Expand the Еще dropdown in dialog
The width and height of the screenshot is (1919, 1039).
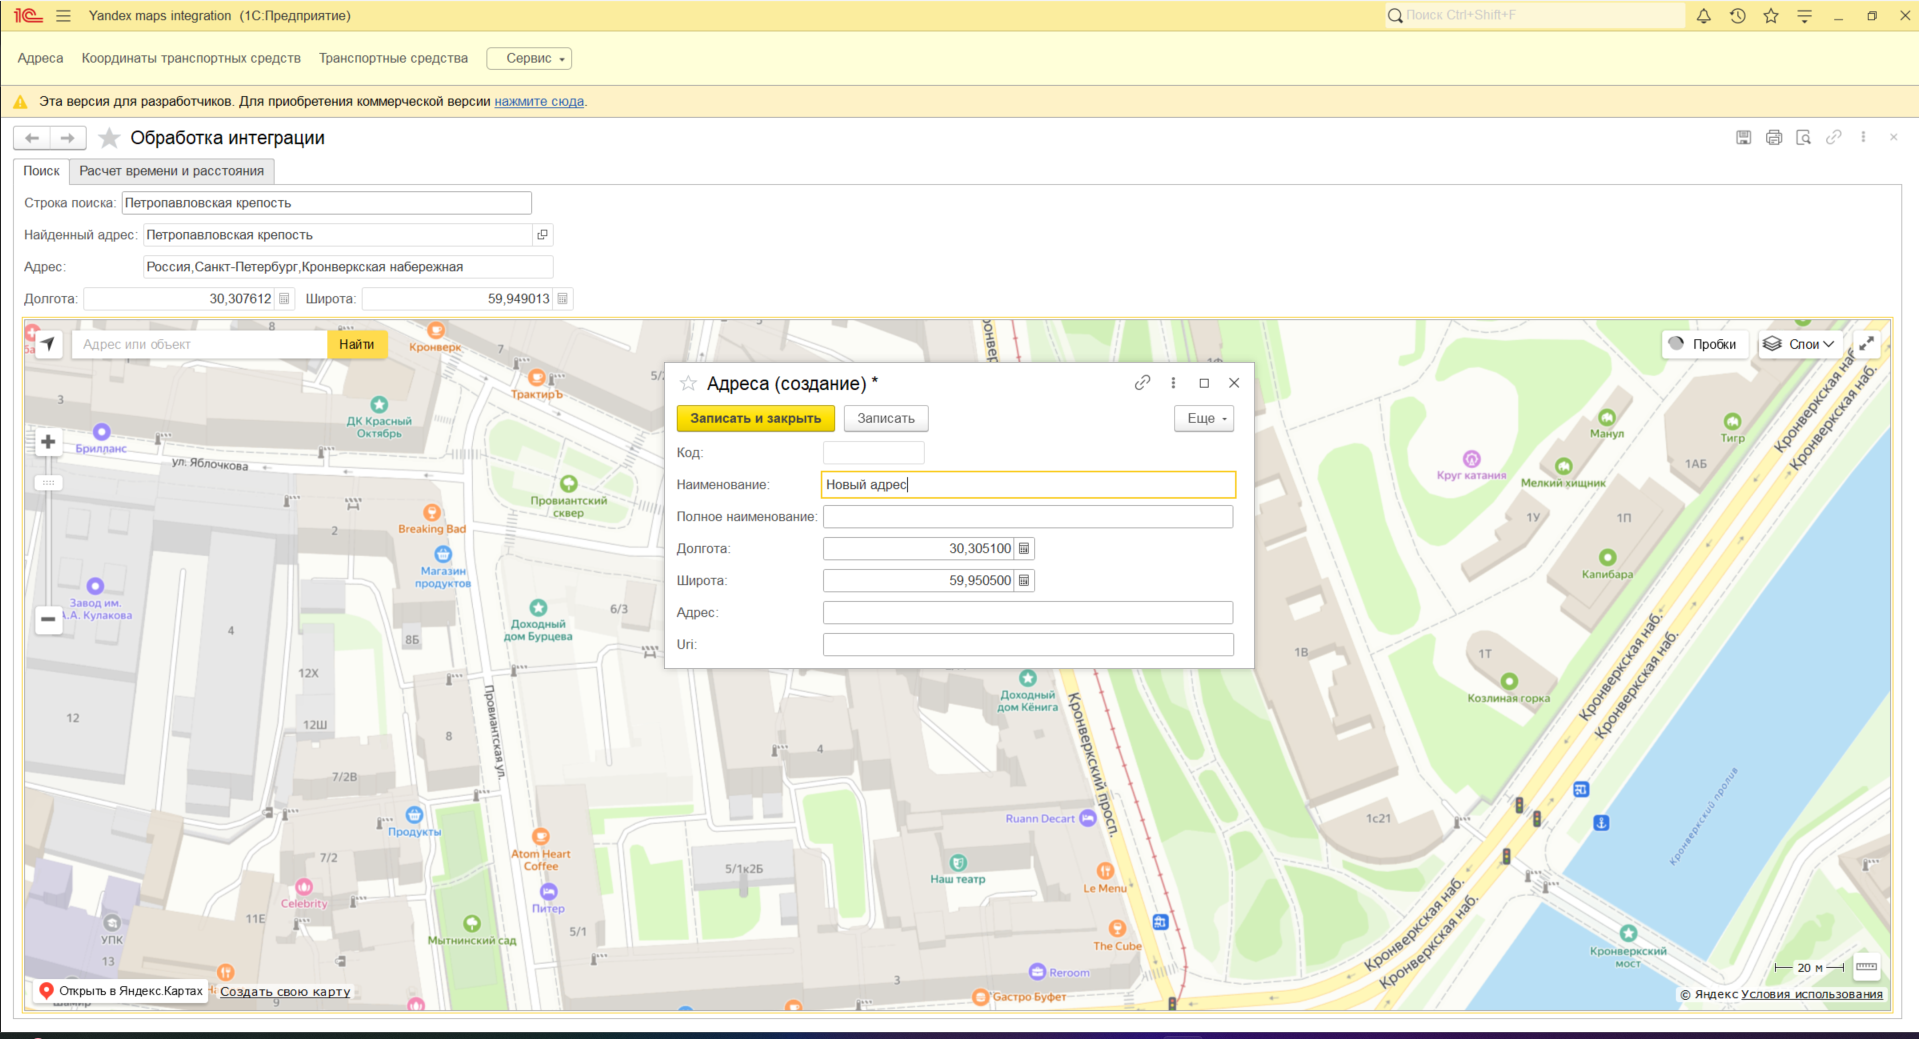click(1204, 419)
